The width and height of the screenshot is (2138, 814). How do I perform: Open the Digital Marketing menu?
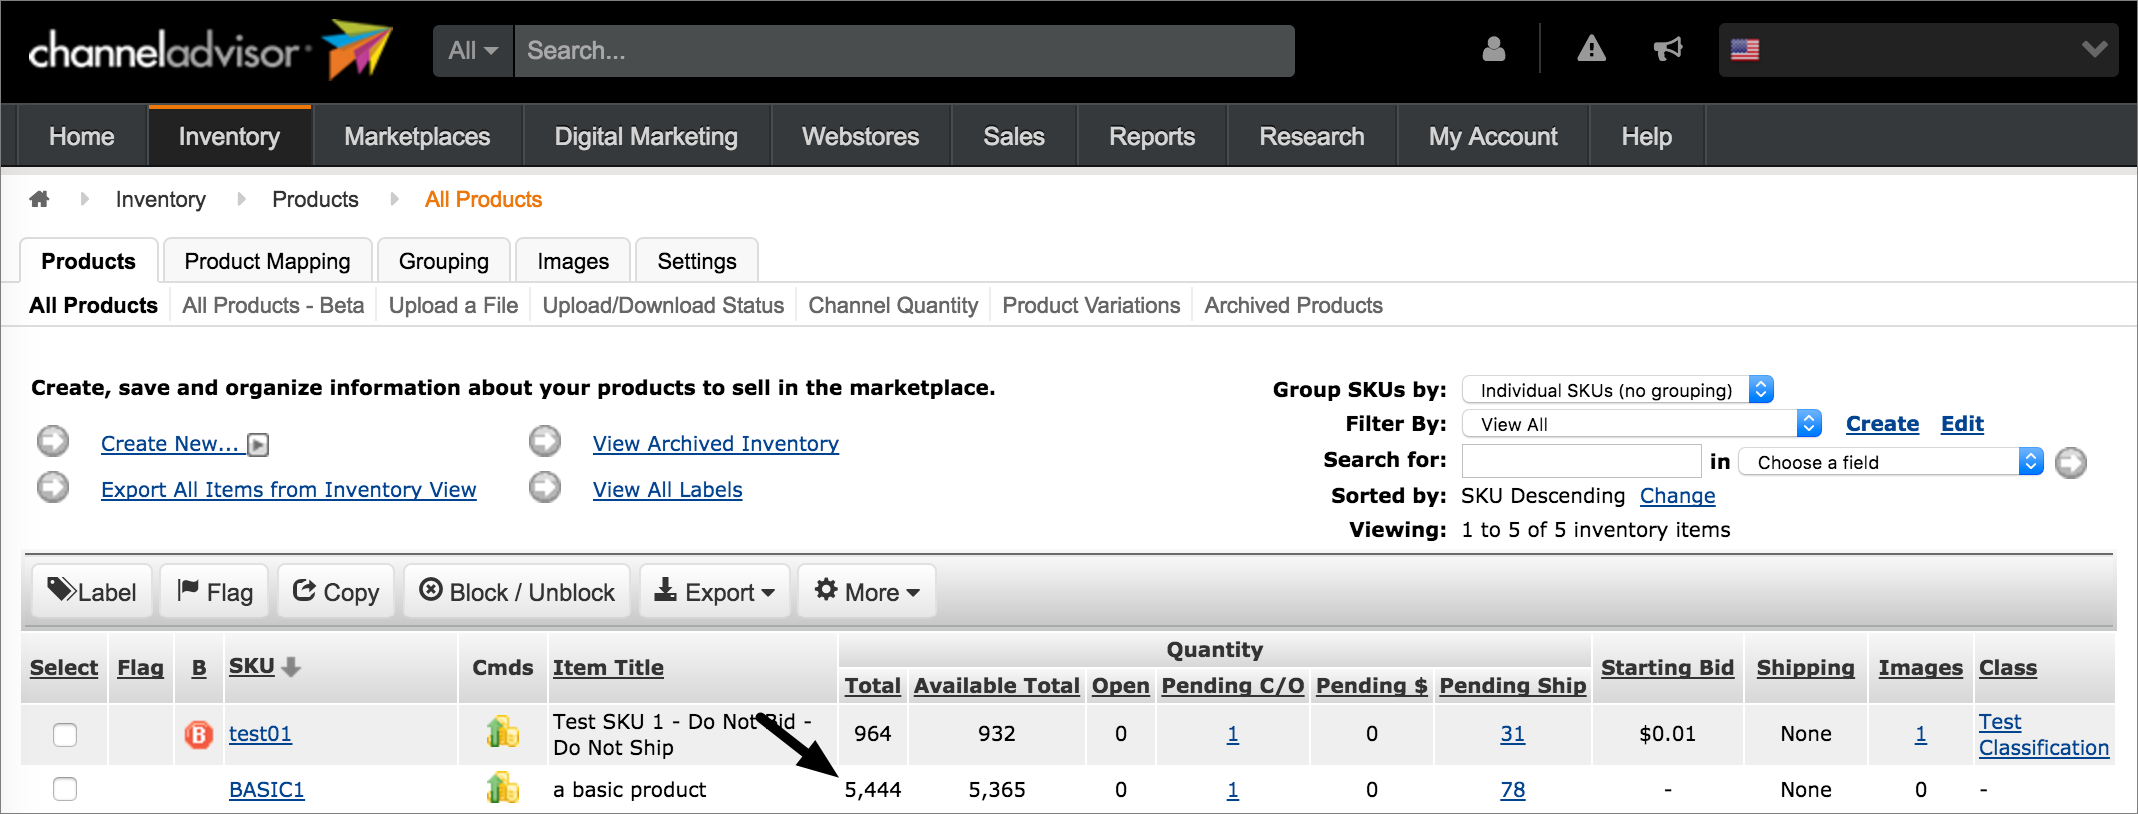click(x=646, y=137)
